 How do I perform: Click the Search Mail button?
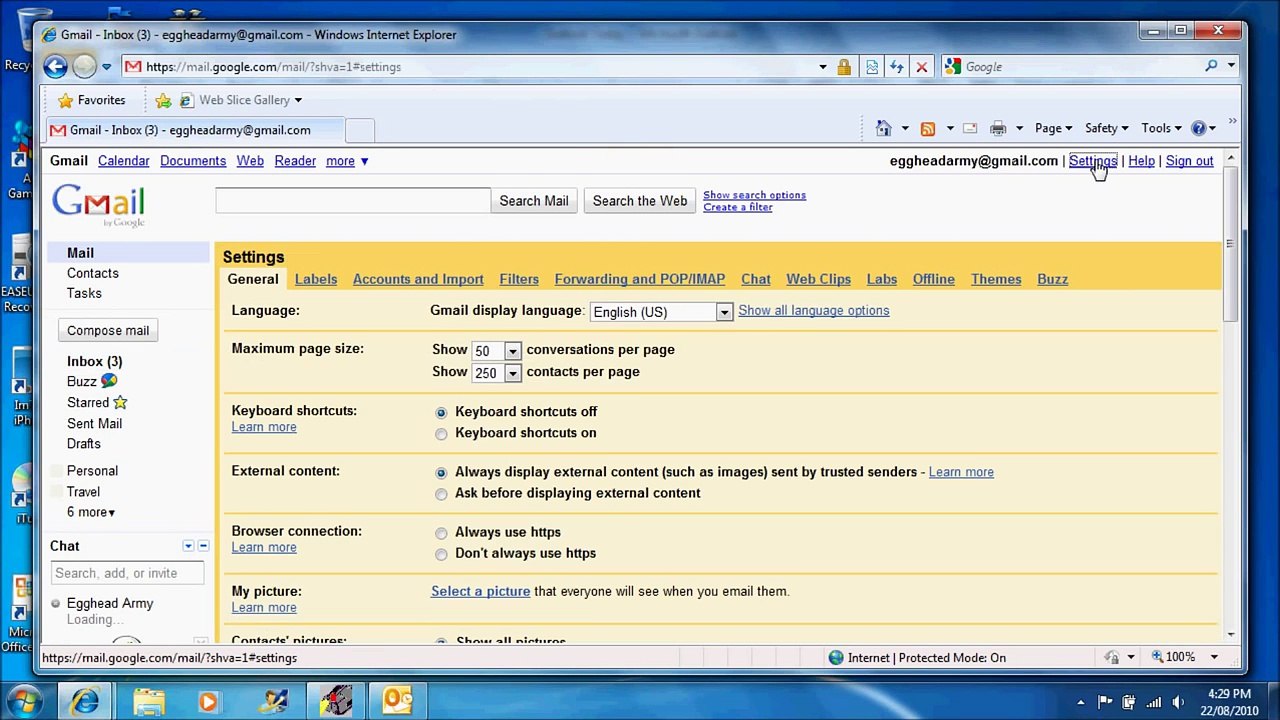pos(534,201)
